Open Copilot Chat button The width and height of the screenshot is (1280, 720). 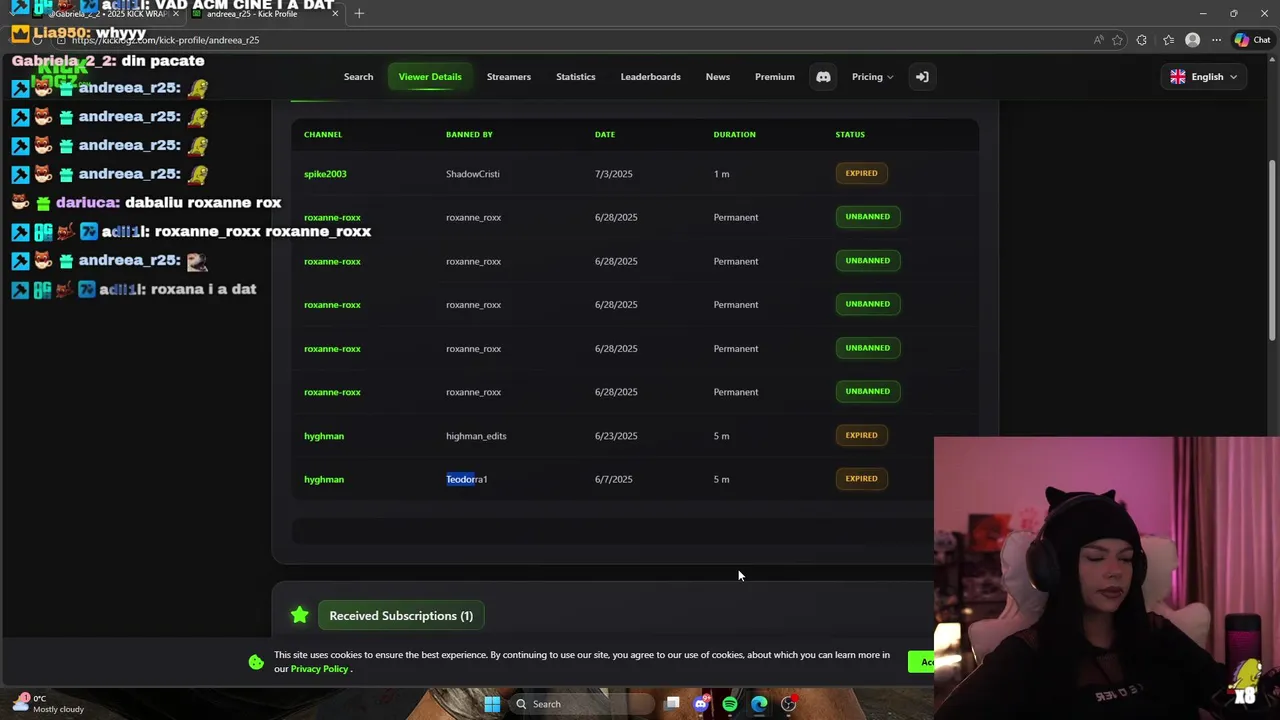1252,40
